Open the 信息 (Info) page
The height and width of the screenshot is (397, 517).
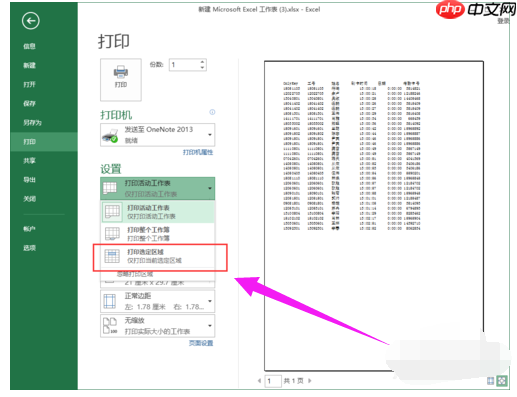click(x=29, y=46)
